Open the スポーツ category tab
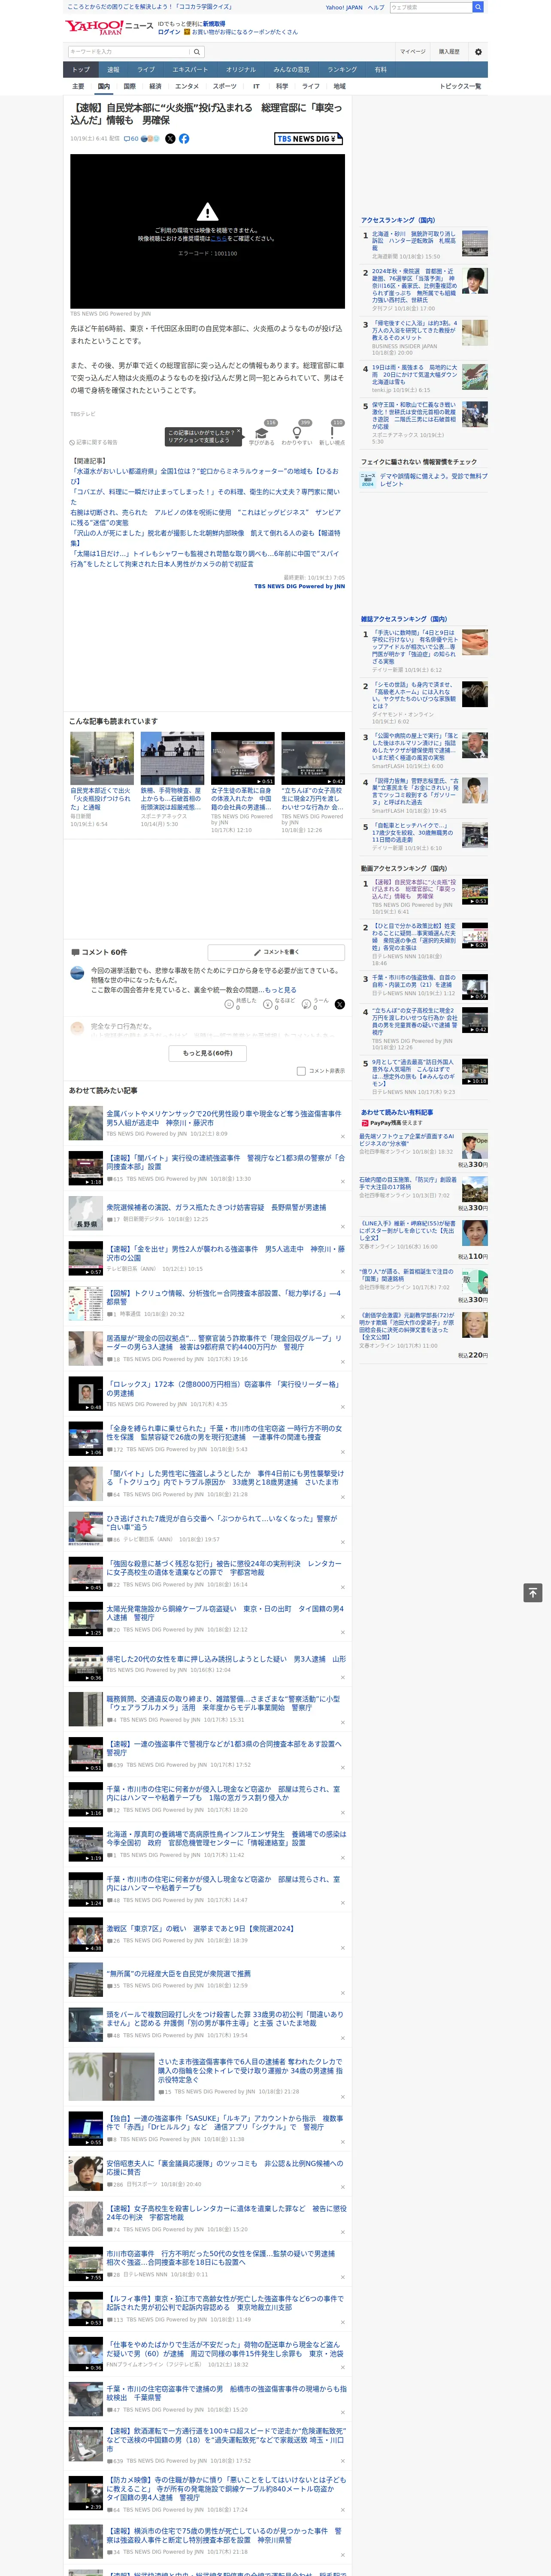The image size is (551, 2576). tap(225, 86)
